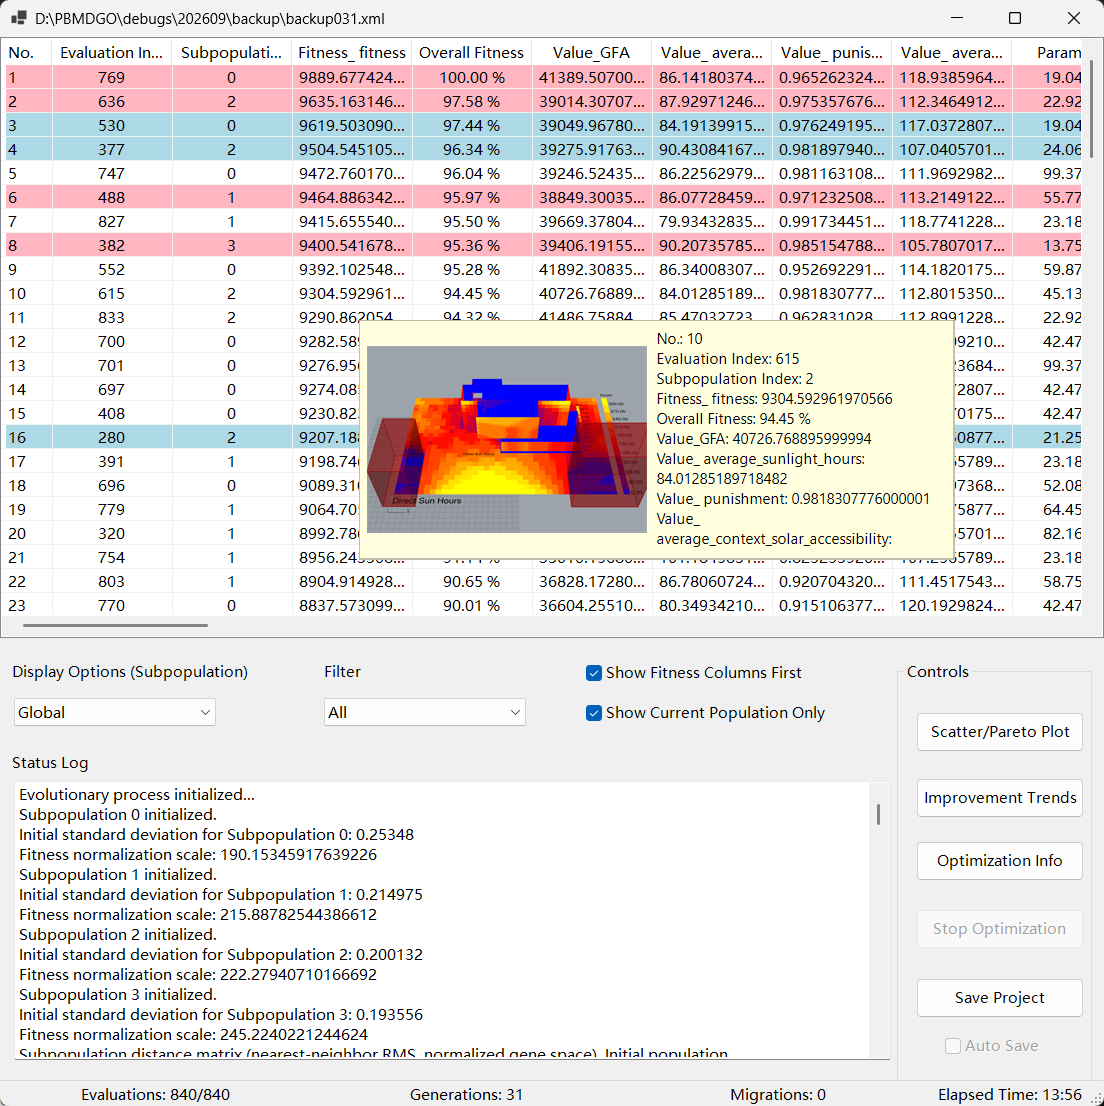Click the Save Project button
Image resolution: width=1104 pixels, height=1106 pixels.
point(1000,997)
